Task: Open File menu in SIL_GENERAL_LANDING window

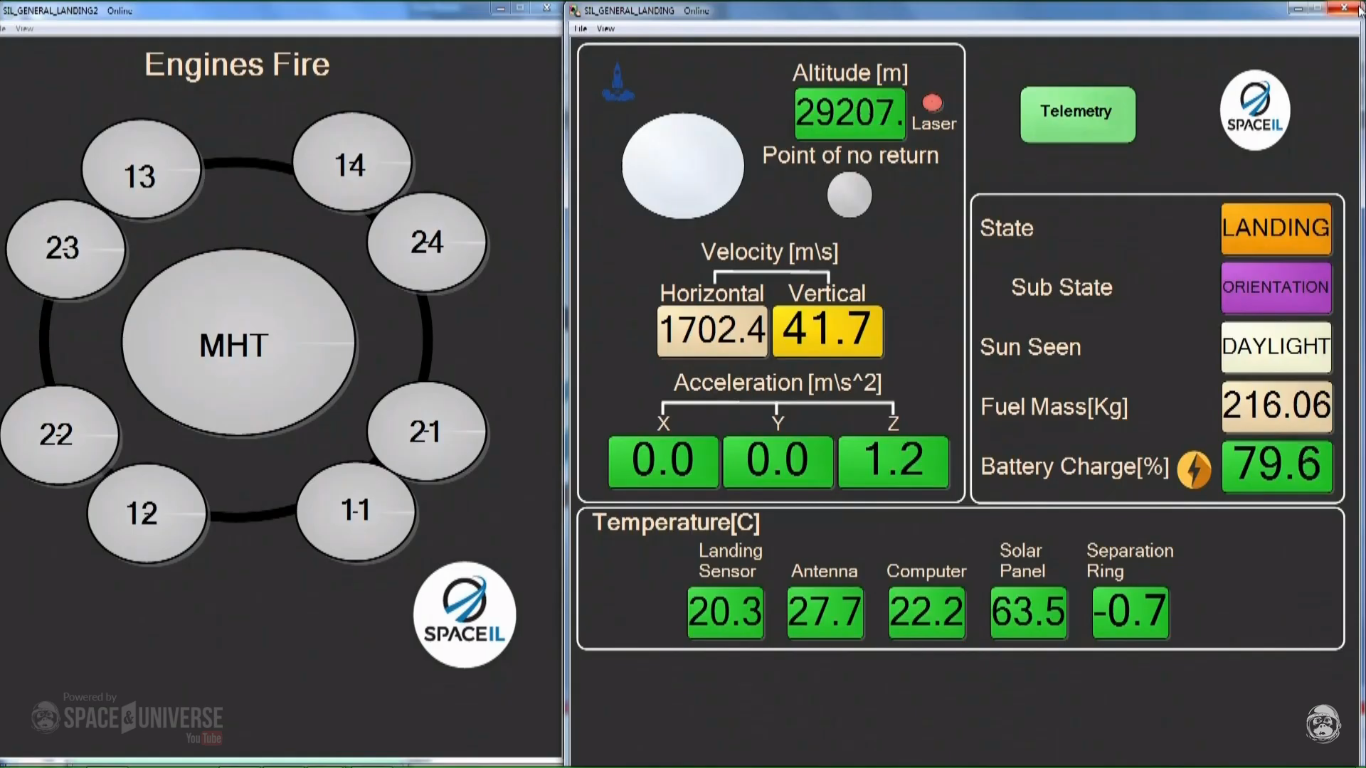Action: point(580,28)
